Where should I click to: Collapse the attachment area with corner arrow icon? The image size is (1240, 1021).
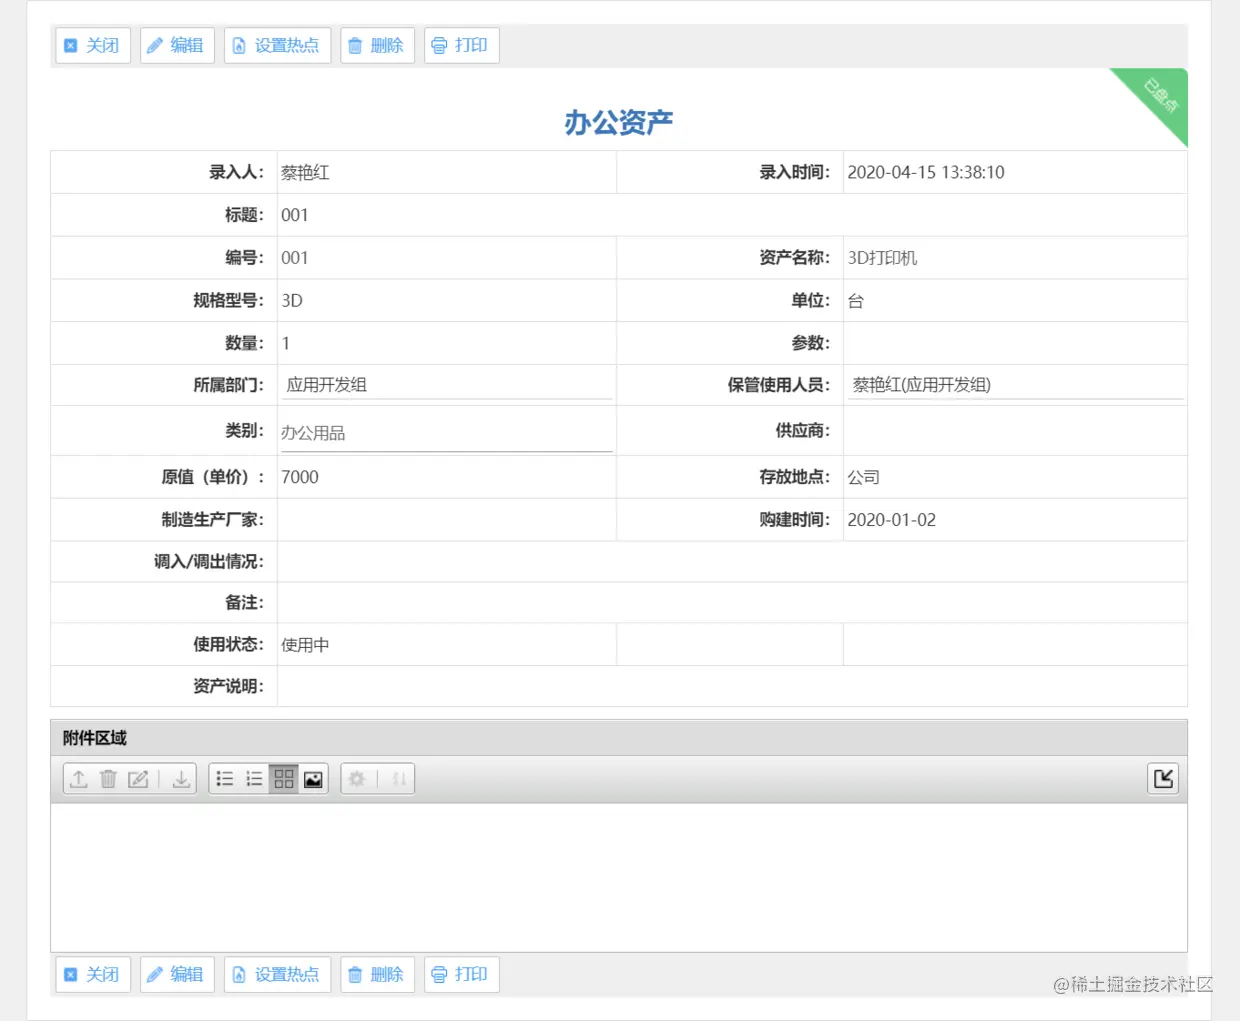[x=1162, y=778]
